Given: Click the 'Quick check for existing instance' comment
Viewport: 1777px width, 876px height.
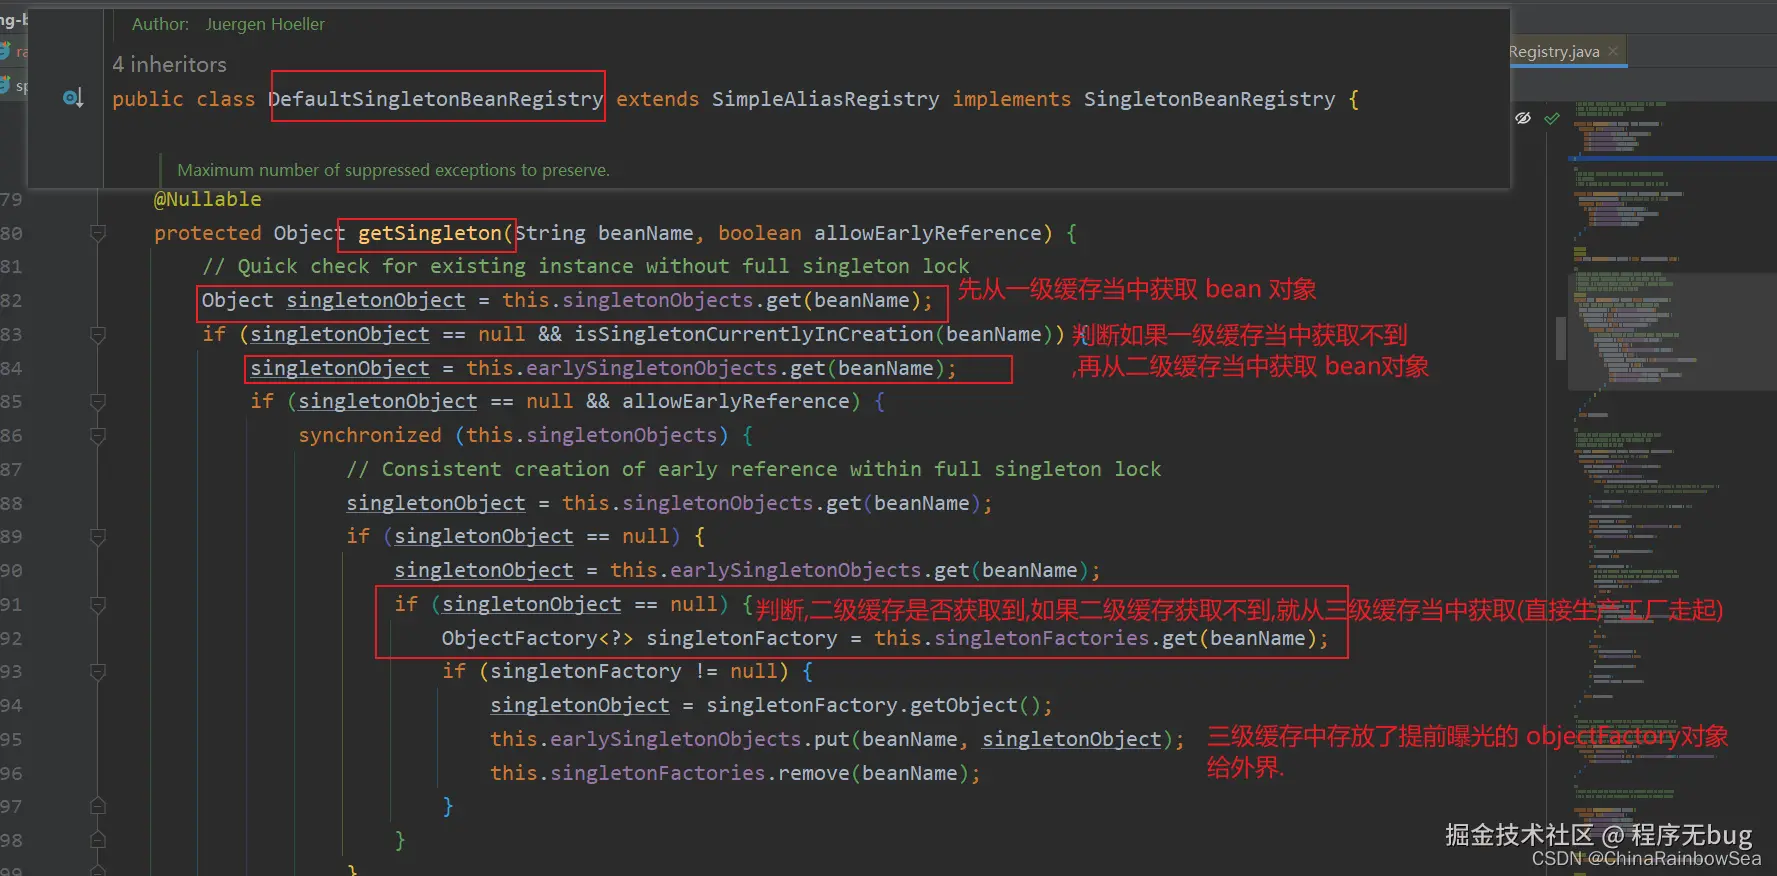Looking at the screenshot, I should (x=586, y=266).
